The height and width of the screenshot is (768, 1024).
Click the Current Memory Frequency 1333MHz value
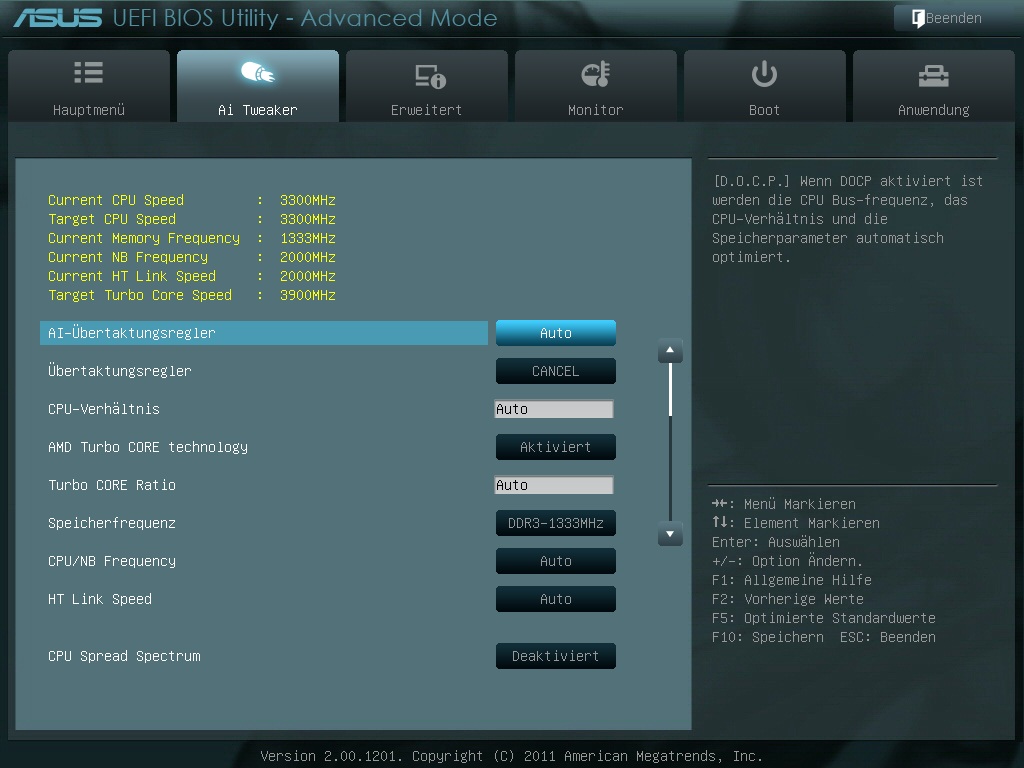[308, 238]
